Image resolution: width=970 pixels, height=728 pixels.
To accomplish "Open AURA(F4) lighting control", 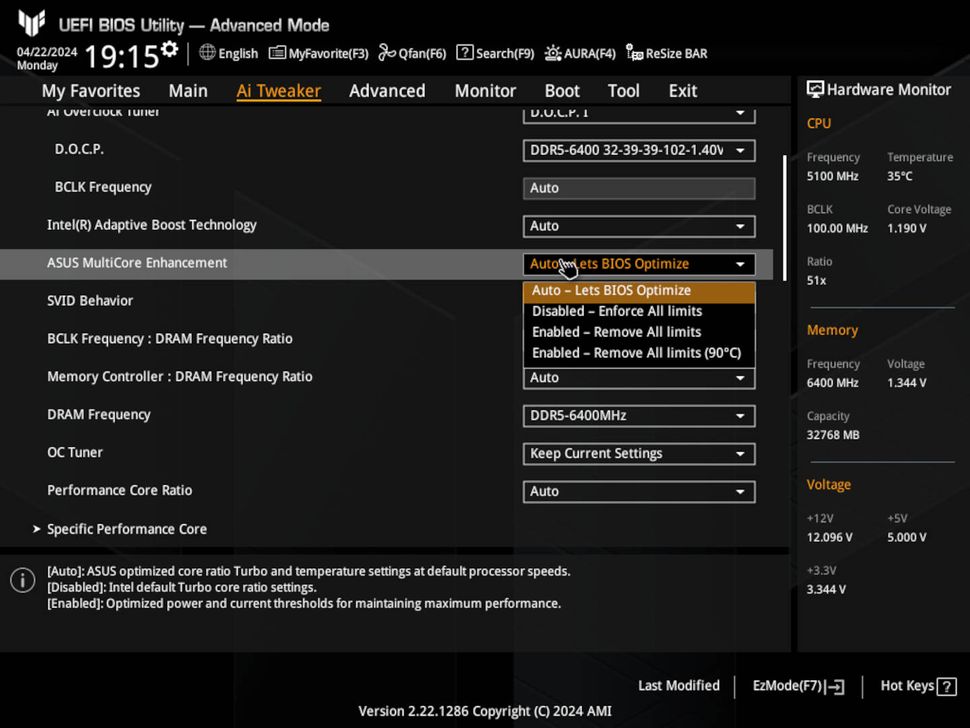I will [x=579, y=53].
